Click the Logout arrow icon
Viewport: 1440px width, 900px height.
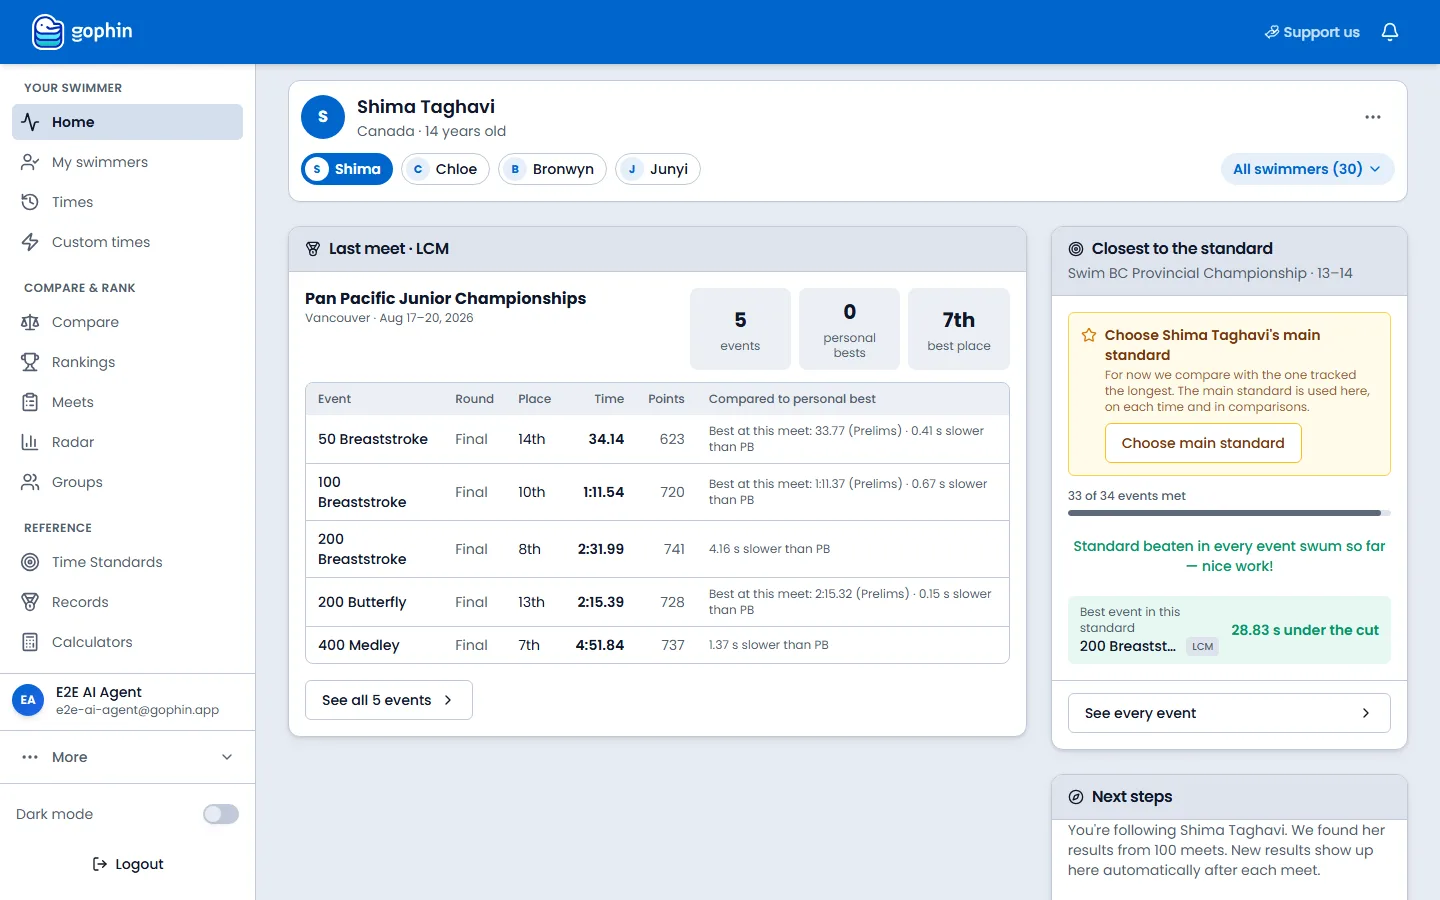click(x=100, y=864)
